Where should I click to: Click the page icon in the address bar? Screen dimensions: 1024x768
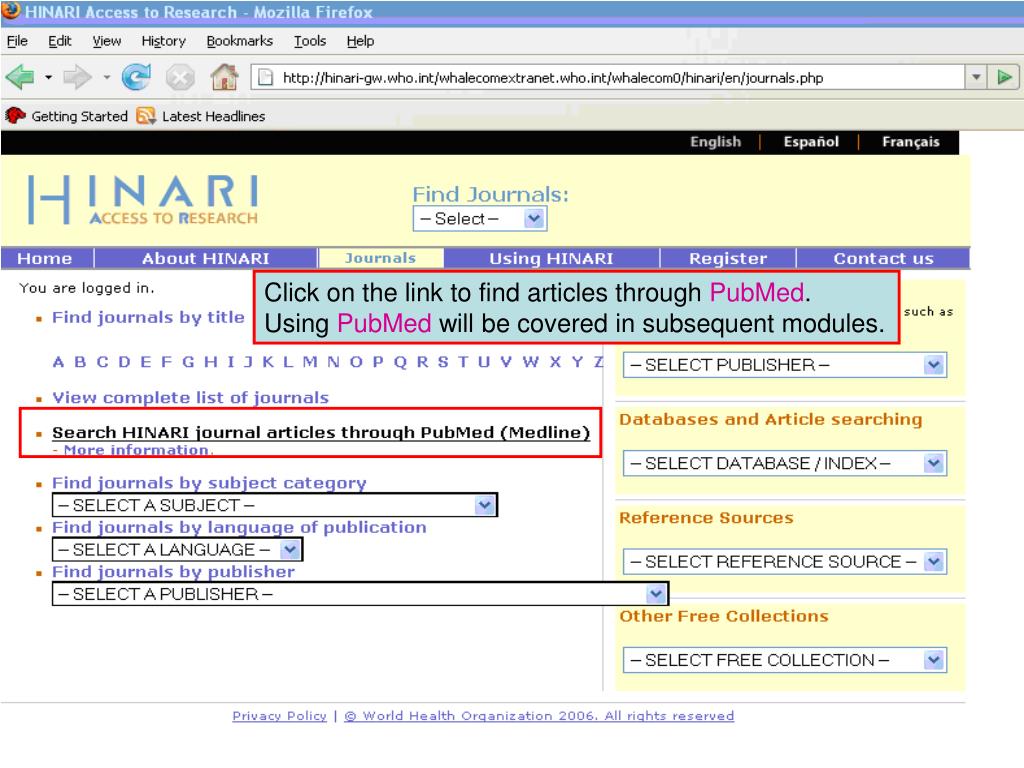[x=265, y=78]
